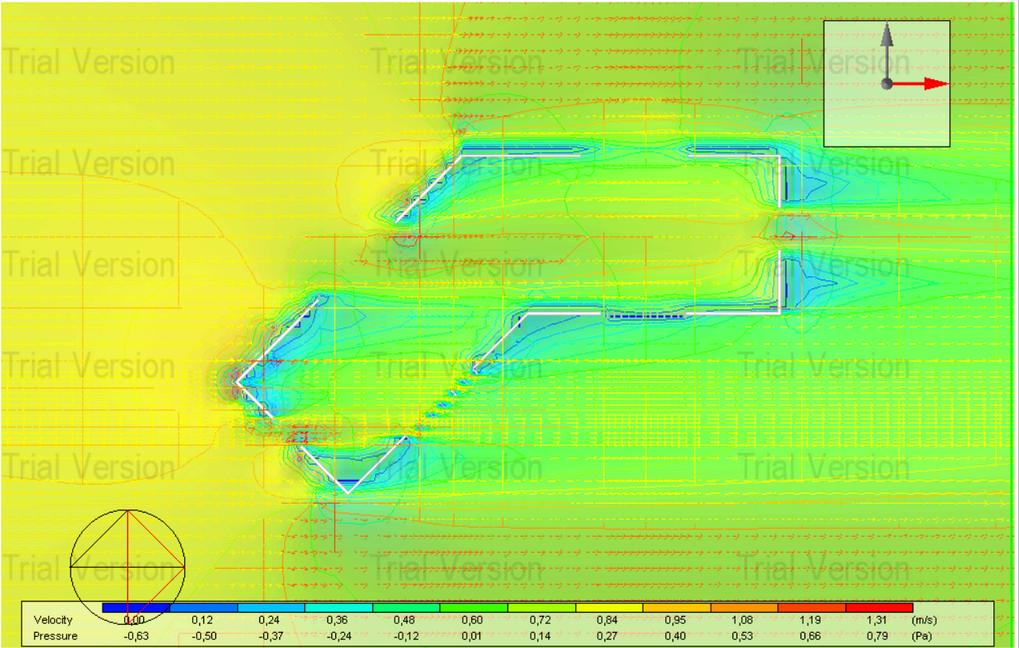
Task: Click the Velocity legend label
Action: pyautogui.click(x=53, y=621)
